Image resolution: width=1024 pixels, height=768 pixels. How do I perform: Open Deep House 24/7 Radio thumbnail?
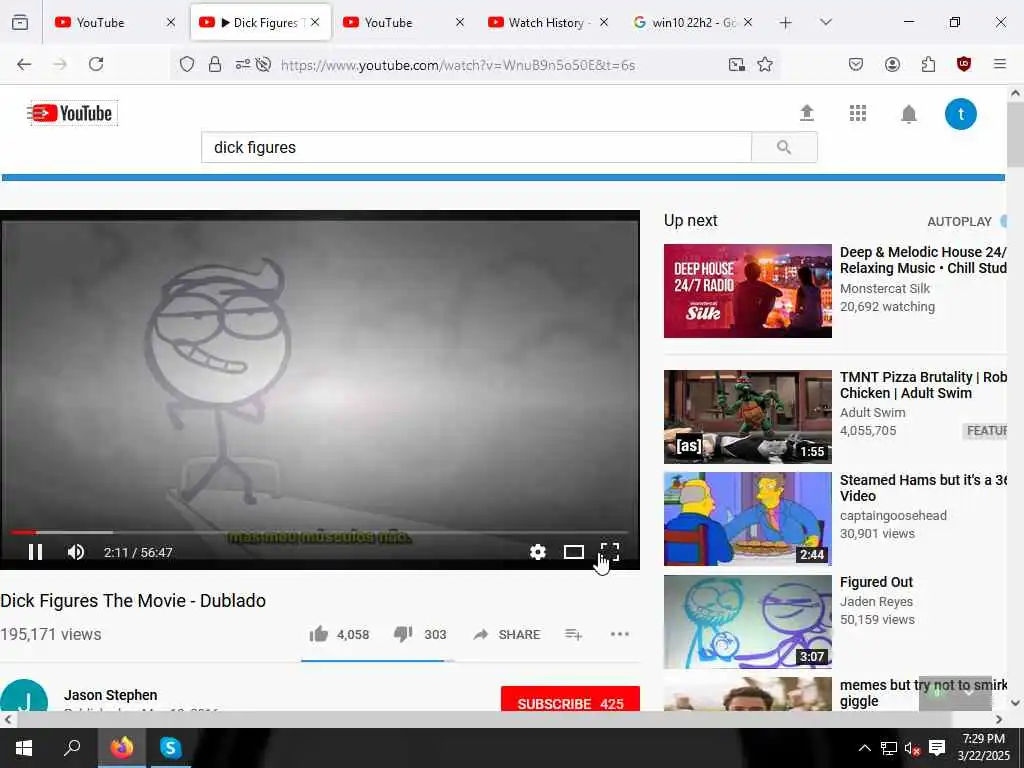(x=748, y=291)
